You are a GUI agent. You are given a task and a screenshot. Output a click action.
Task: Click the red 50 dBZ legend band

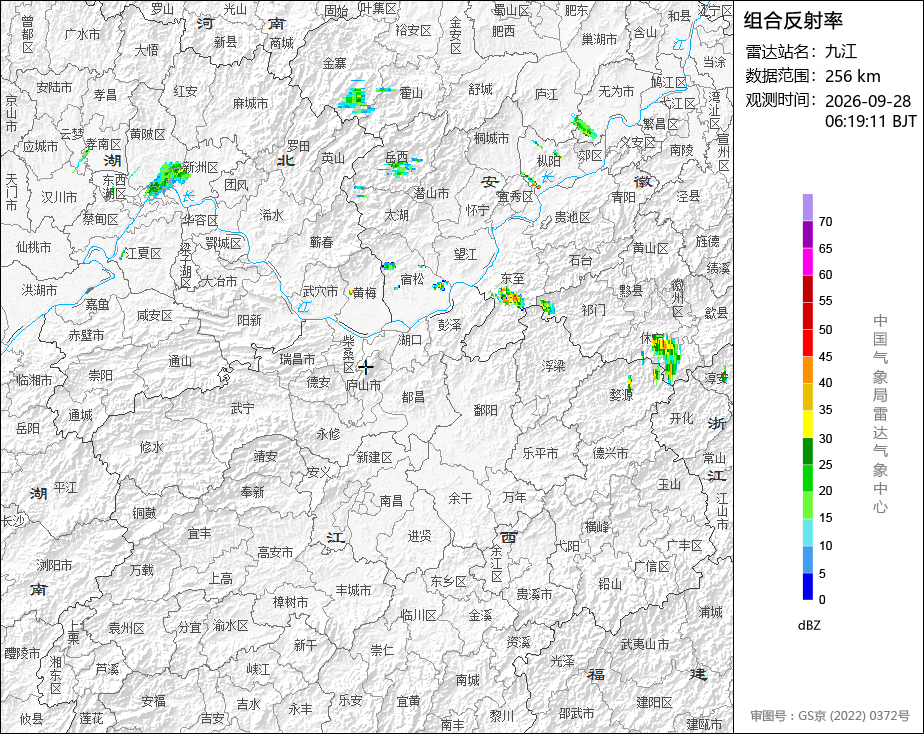[x=807, y=316]
